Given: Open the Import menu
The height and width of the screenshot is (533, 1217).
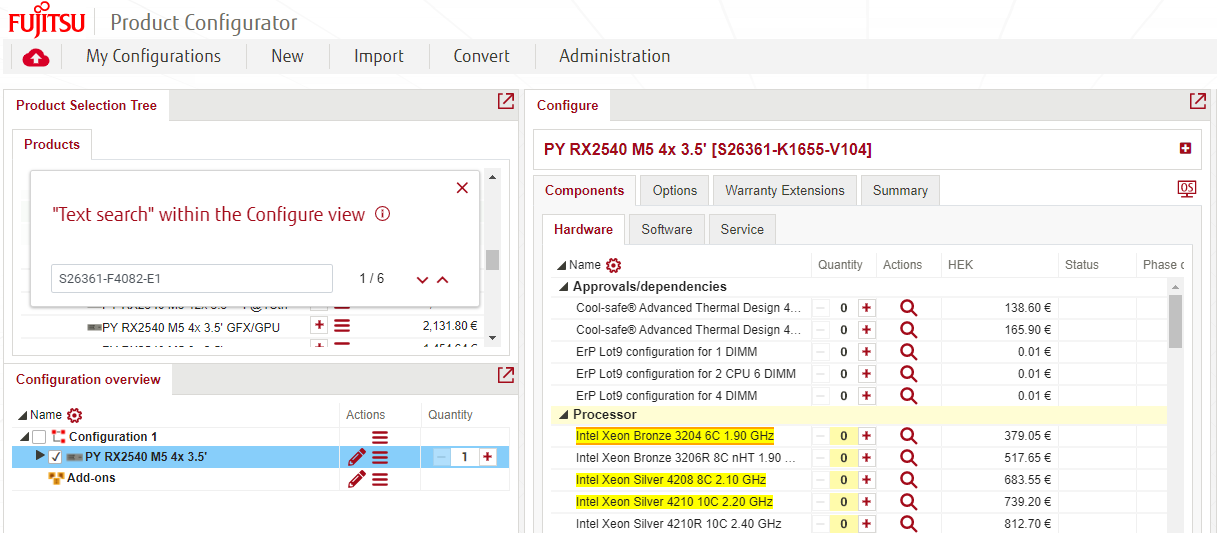Looking at the screenshot, I should pos(379,56).
